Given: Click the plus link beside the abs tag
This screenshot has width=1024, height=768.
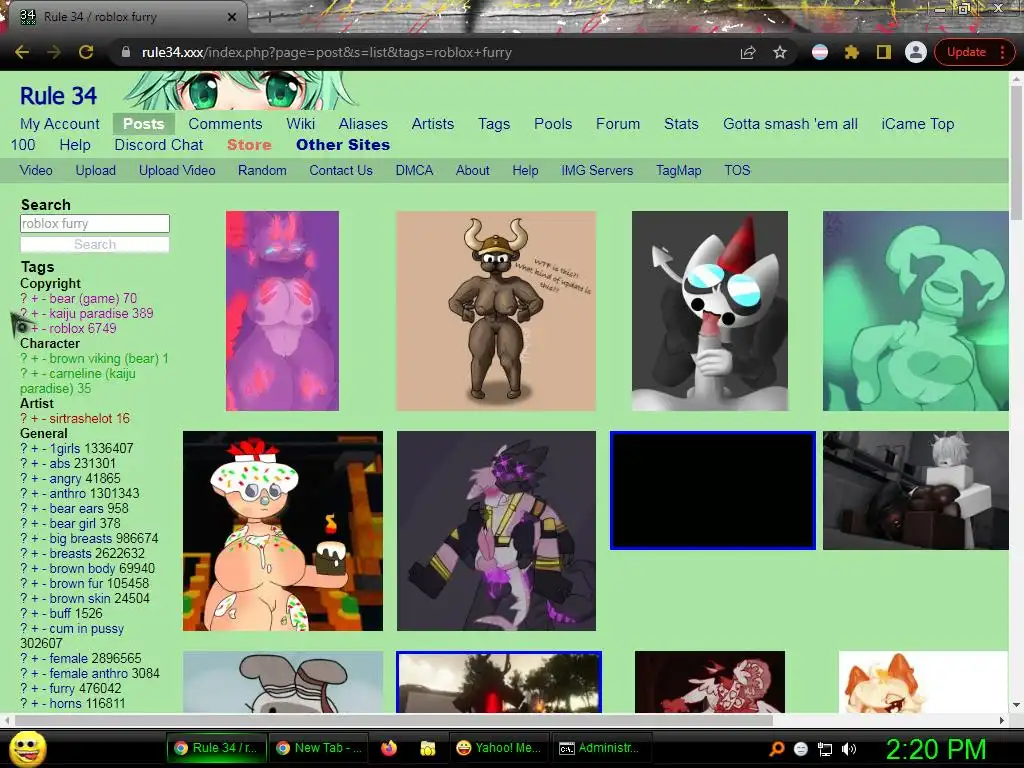Looking at the screenshot, I should tap(35, 464).
